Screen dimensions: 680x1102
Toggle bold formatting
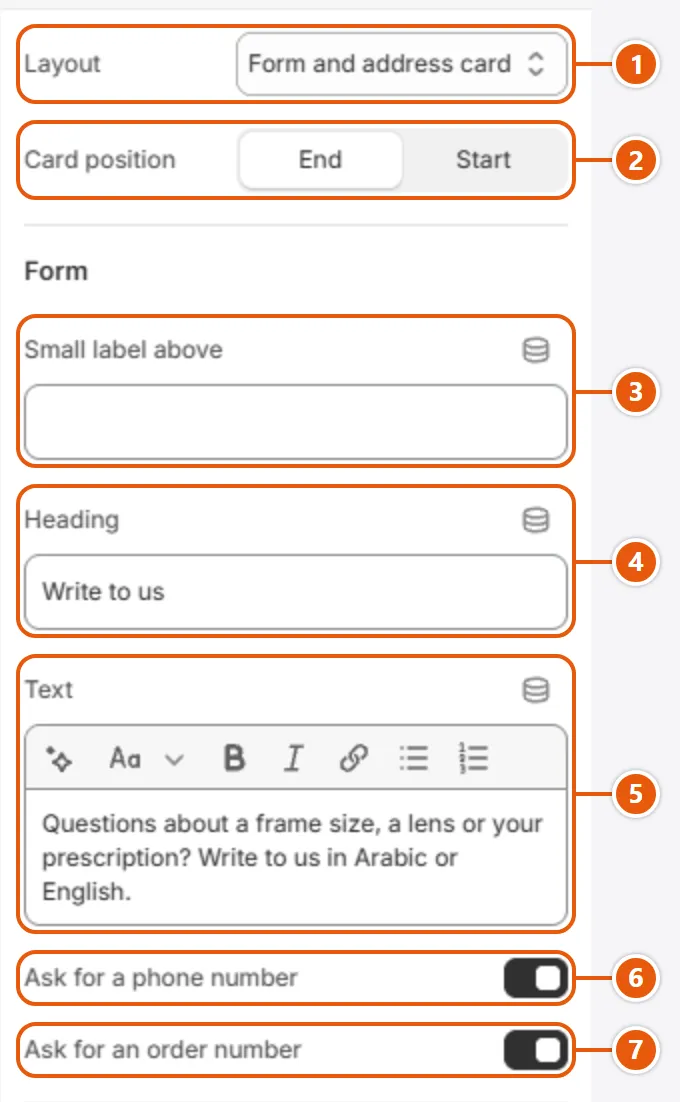(x=234, y=759)
